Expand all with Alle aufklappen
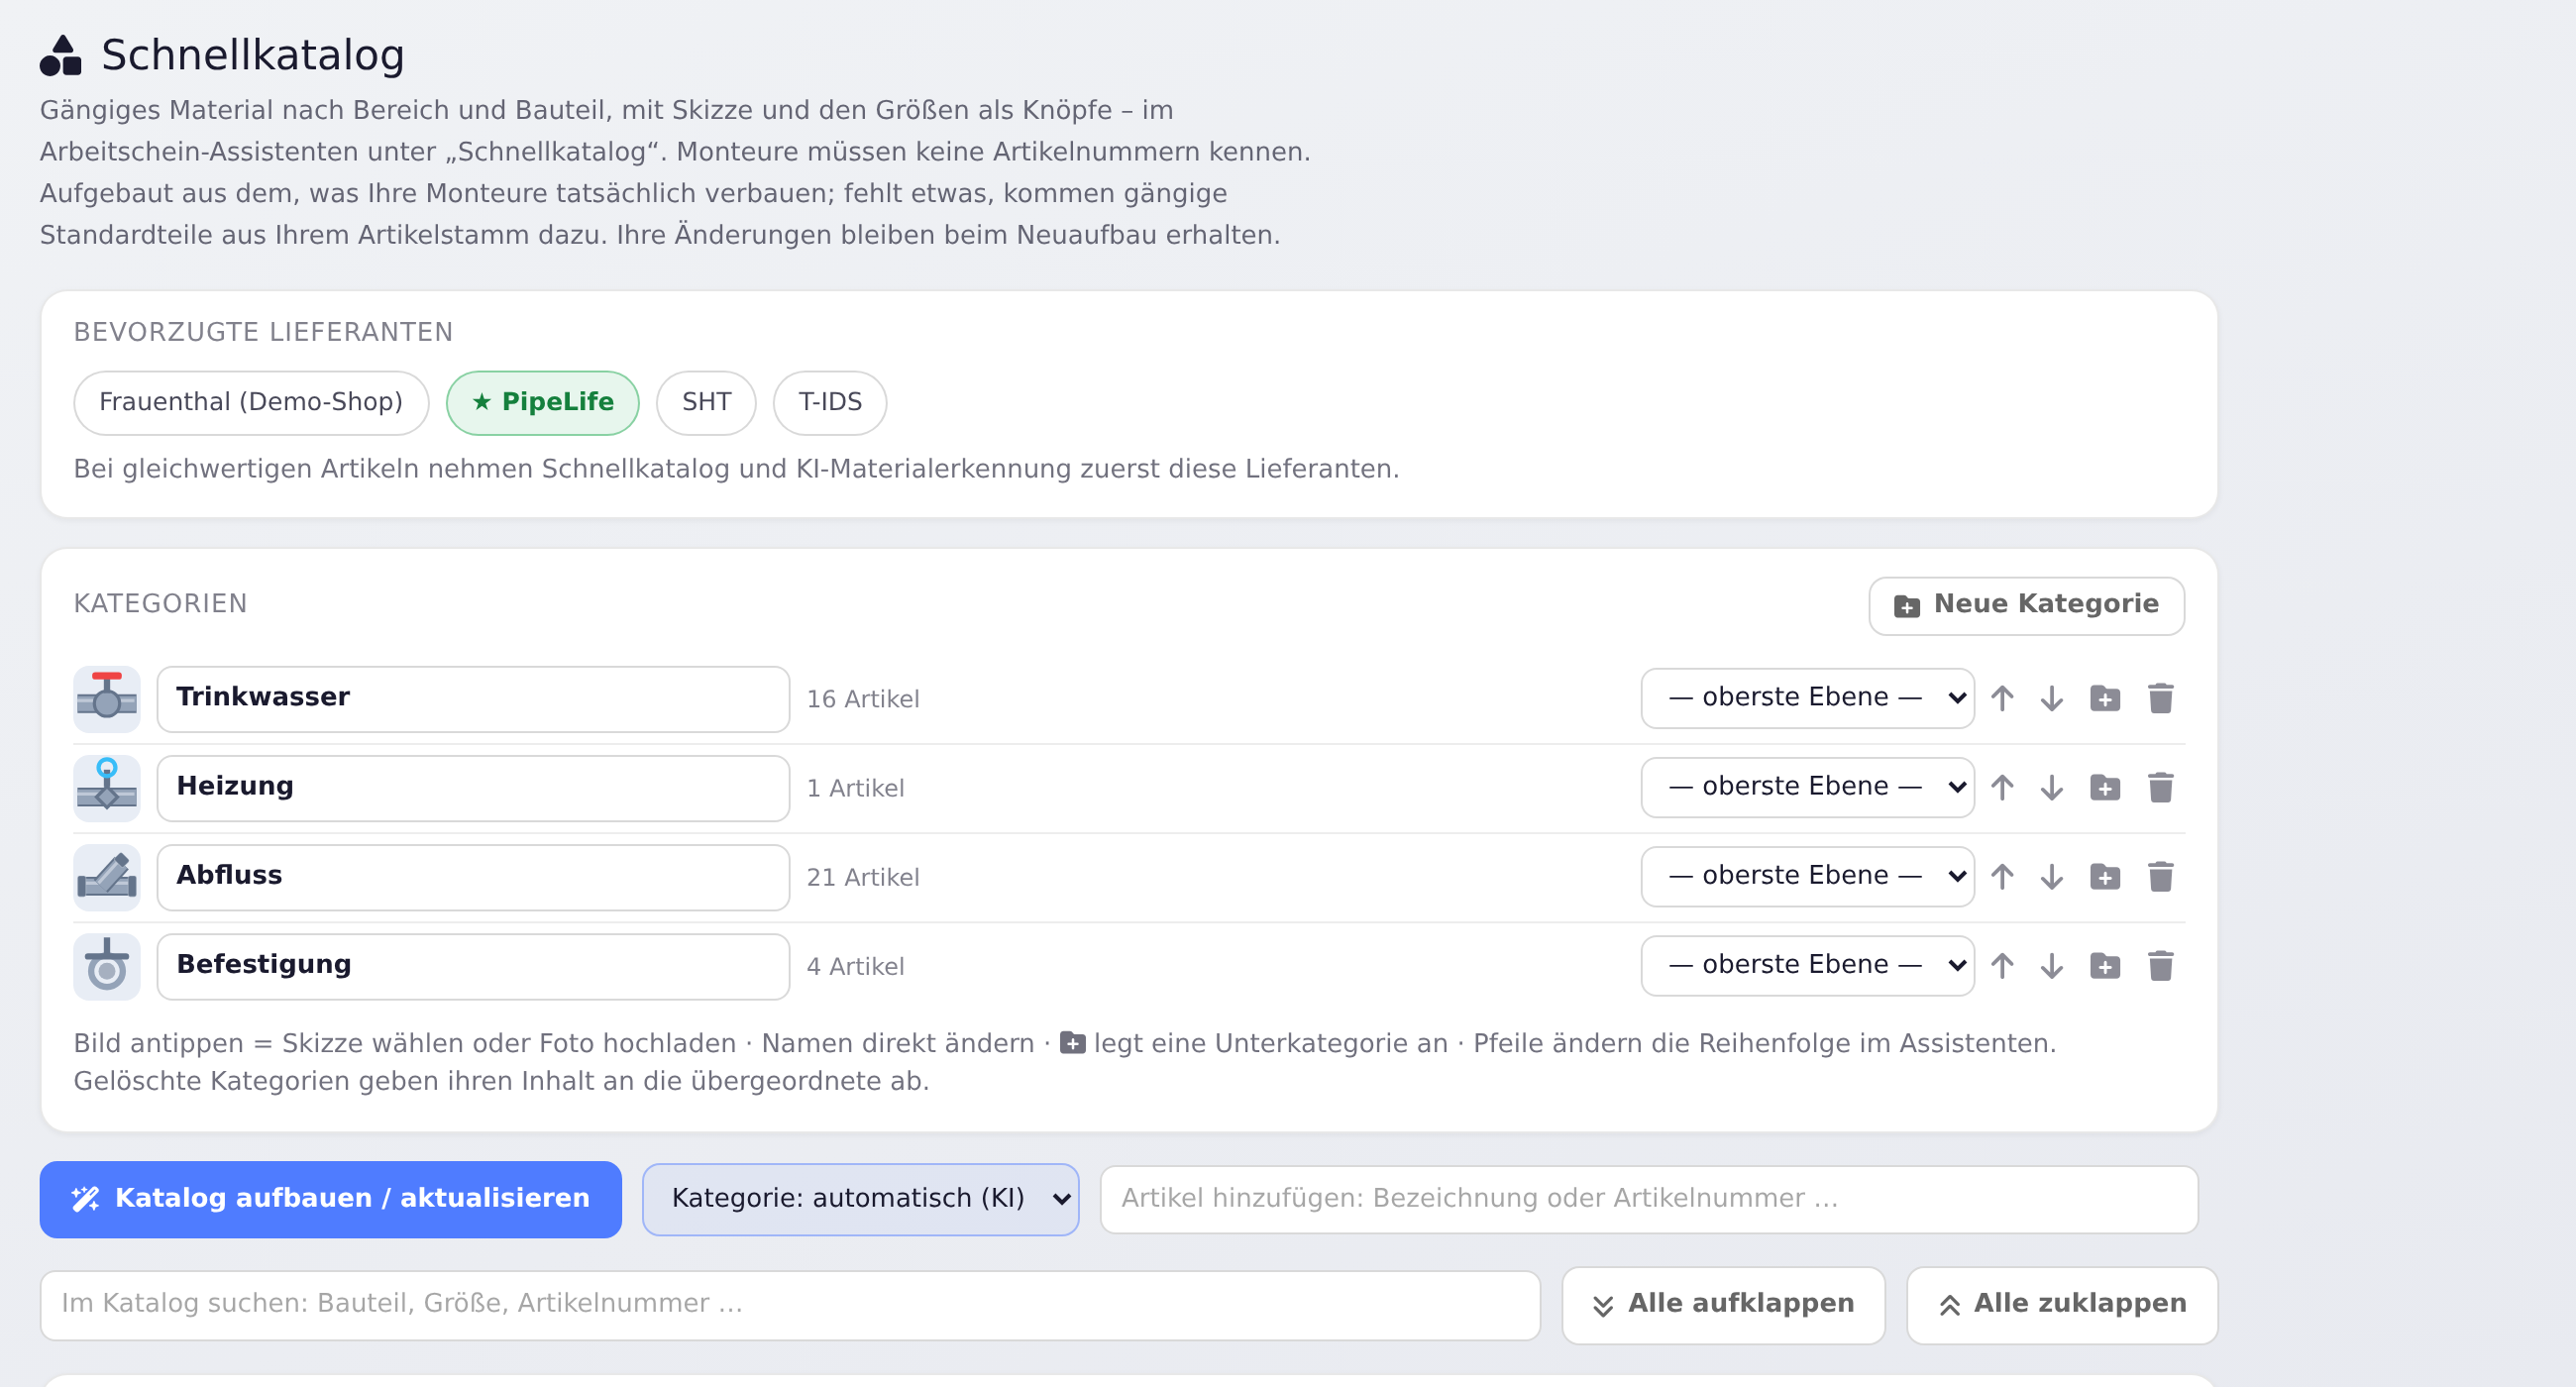 click(x=1723, y=1304)
